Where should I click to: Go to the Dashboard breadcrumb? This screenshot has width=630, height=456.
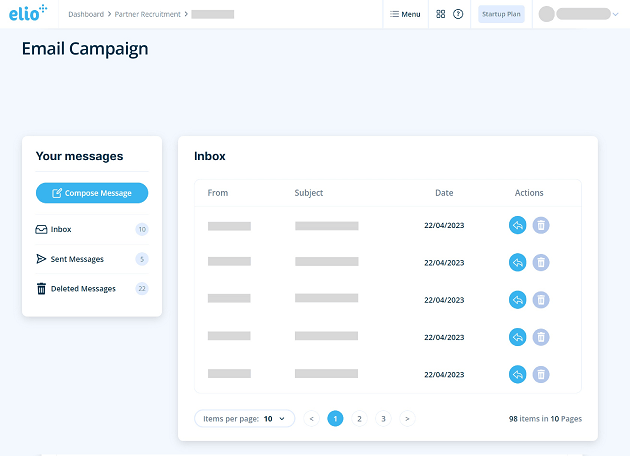[x=85, y=14]
